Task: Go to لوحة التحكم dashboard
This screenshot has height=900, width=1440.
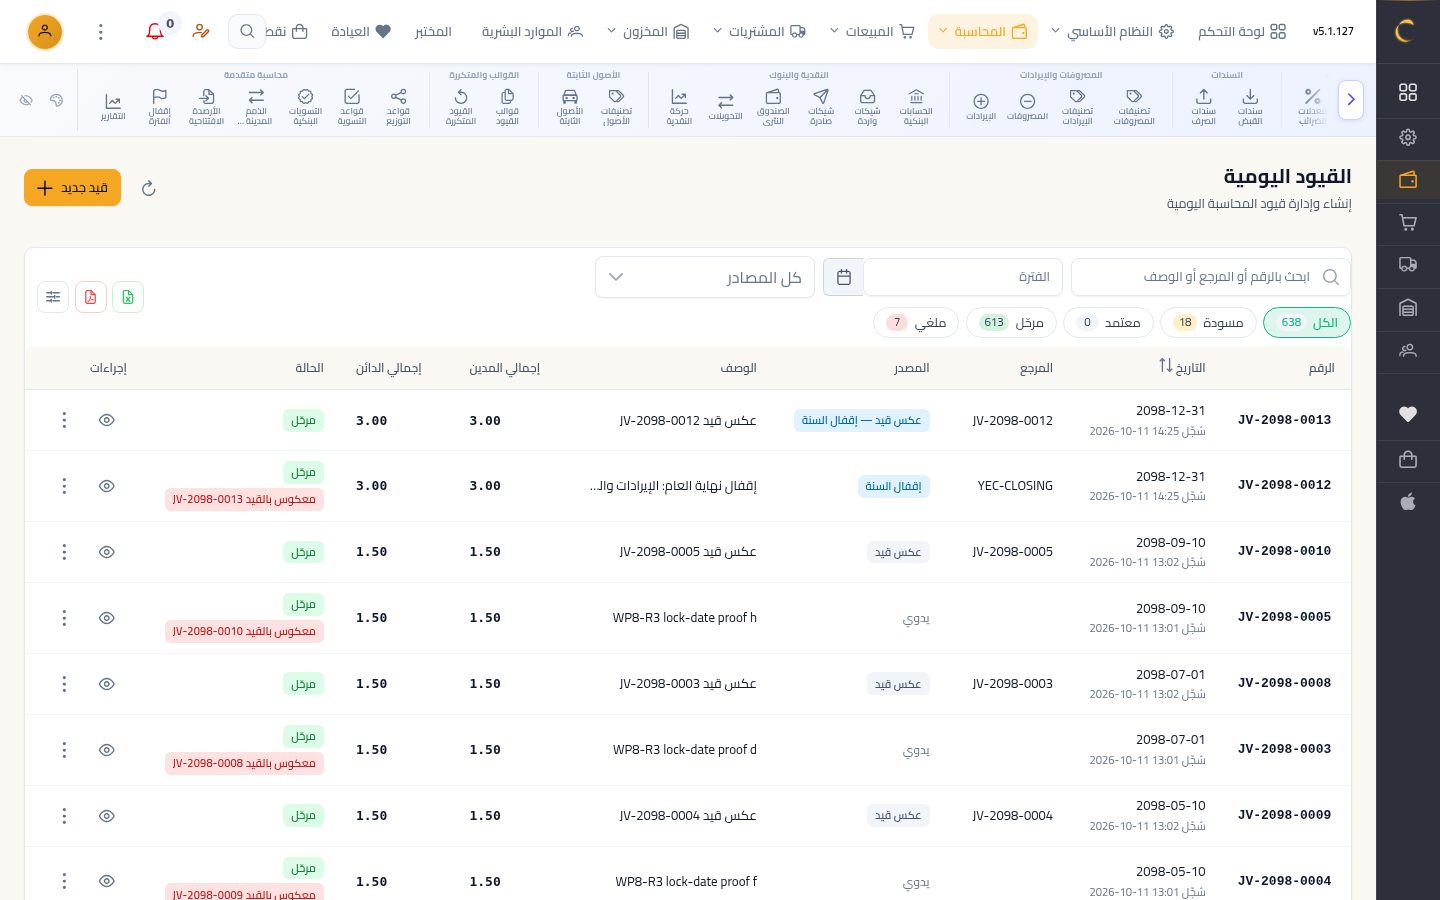Action: (x=1242, y=32)
